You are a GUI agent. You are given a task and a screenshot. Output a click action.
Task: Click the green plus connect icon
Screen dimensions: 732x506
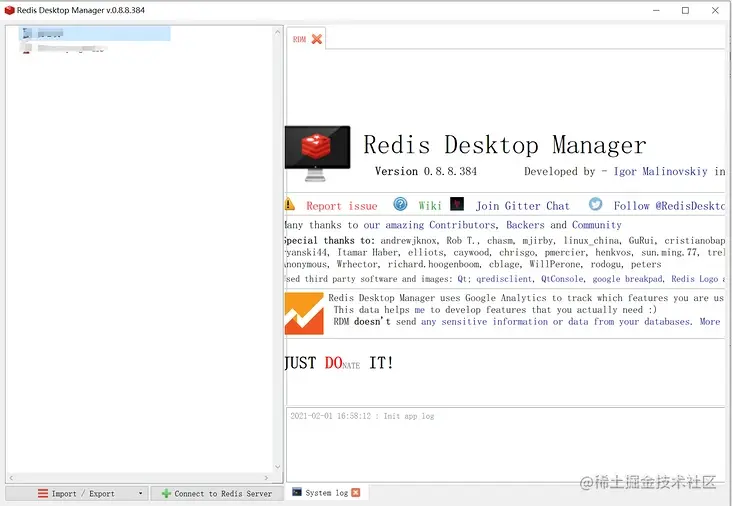[x=166, y=493]
